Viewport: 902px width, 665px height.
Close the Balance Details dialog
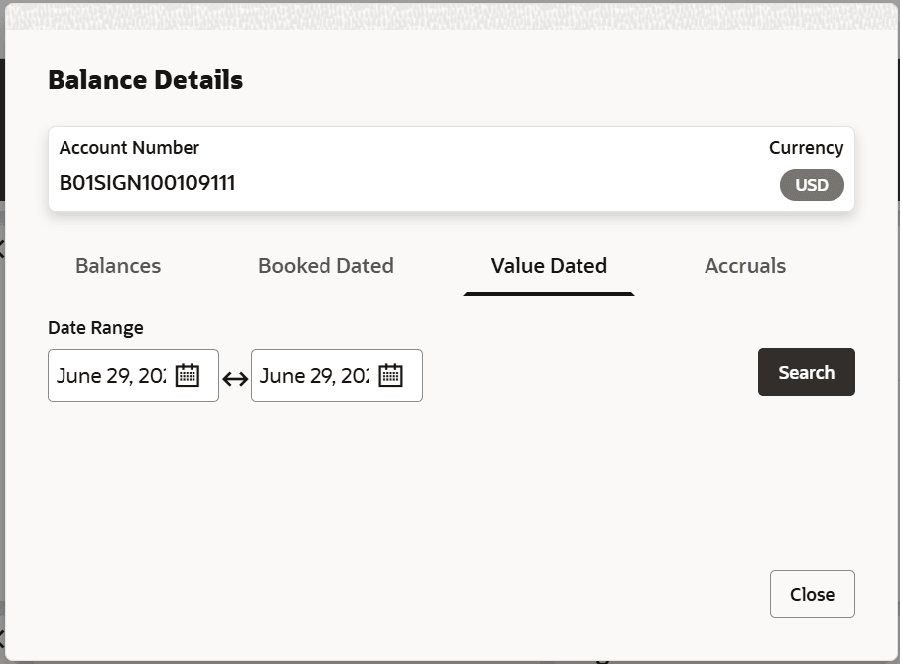click(x=812, y=594)
